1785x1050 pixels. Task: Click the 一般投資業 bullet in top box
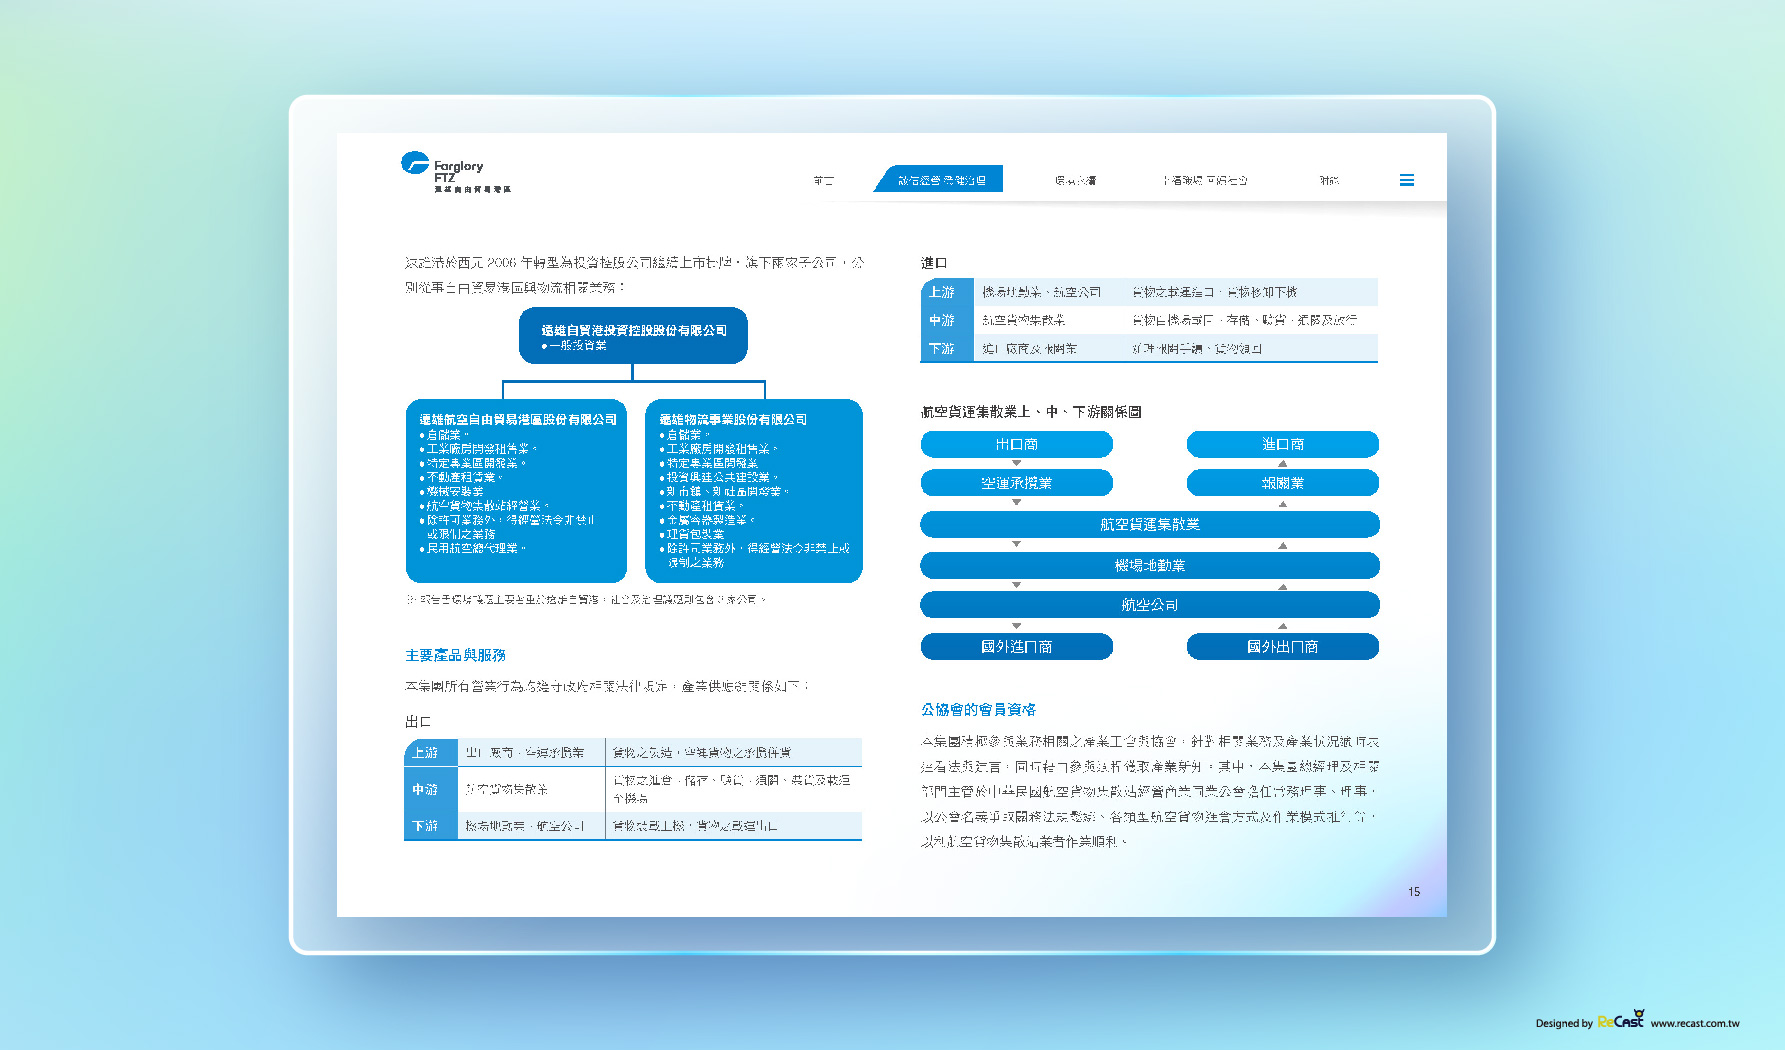pos(575,345)
